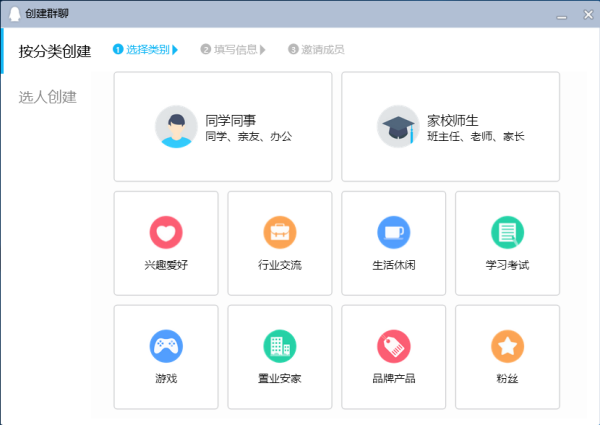Close the 创建群聊 window
600x425 pixels.
pos(584,13)
